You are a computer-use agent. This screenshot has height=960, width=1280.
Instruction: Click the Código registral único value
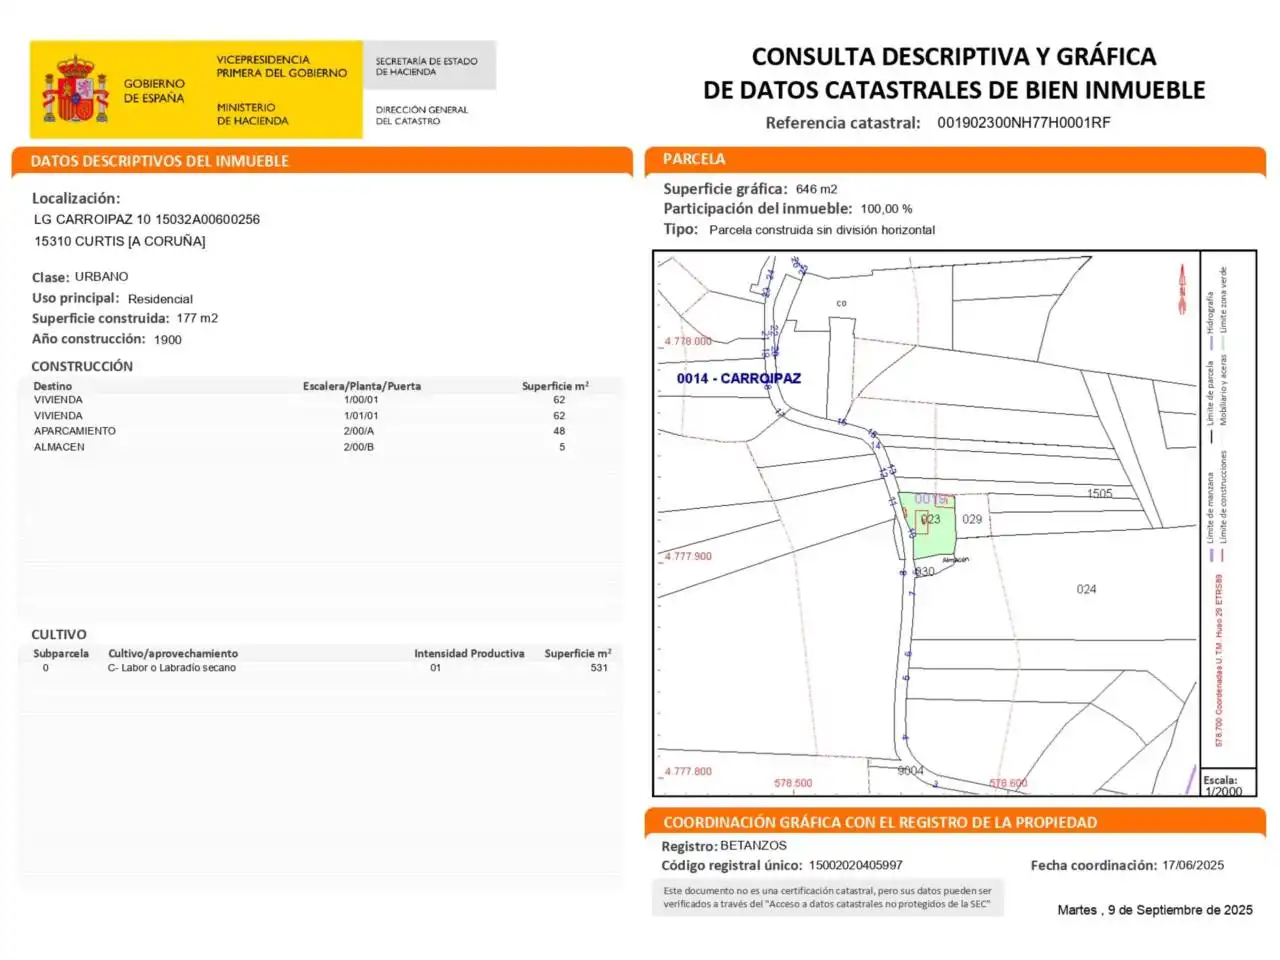(x=856, y=866)
